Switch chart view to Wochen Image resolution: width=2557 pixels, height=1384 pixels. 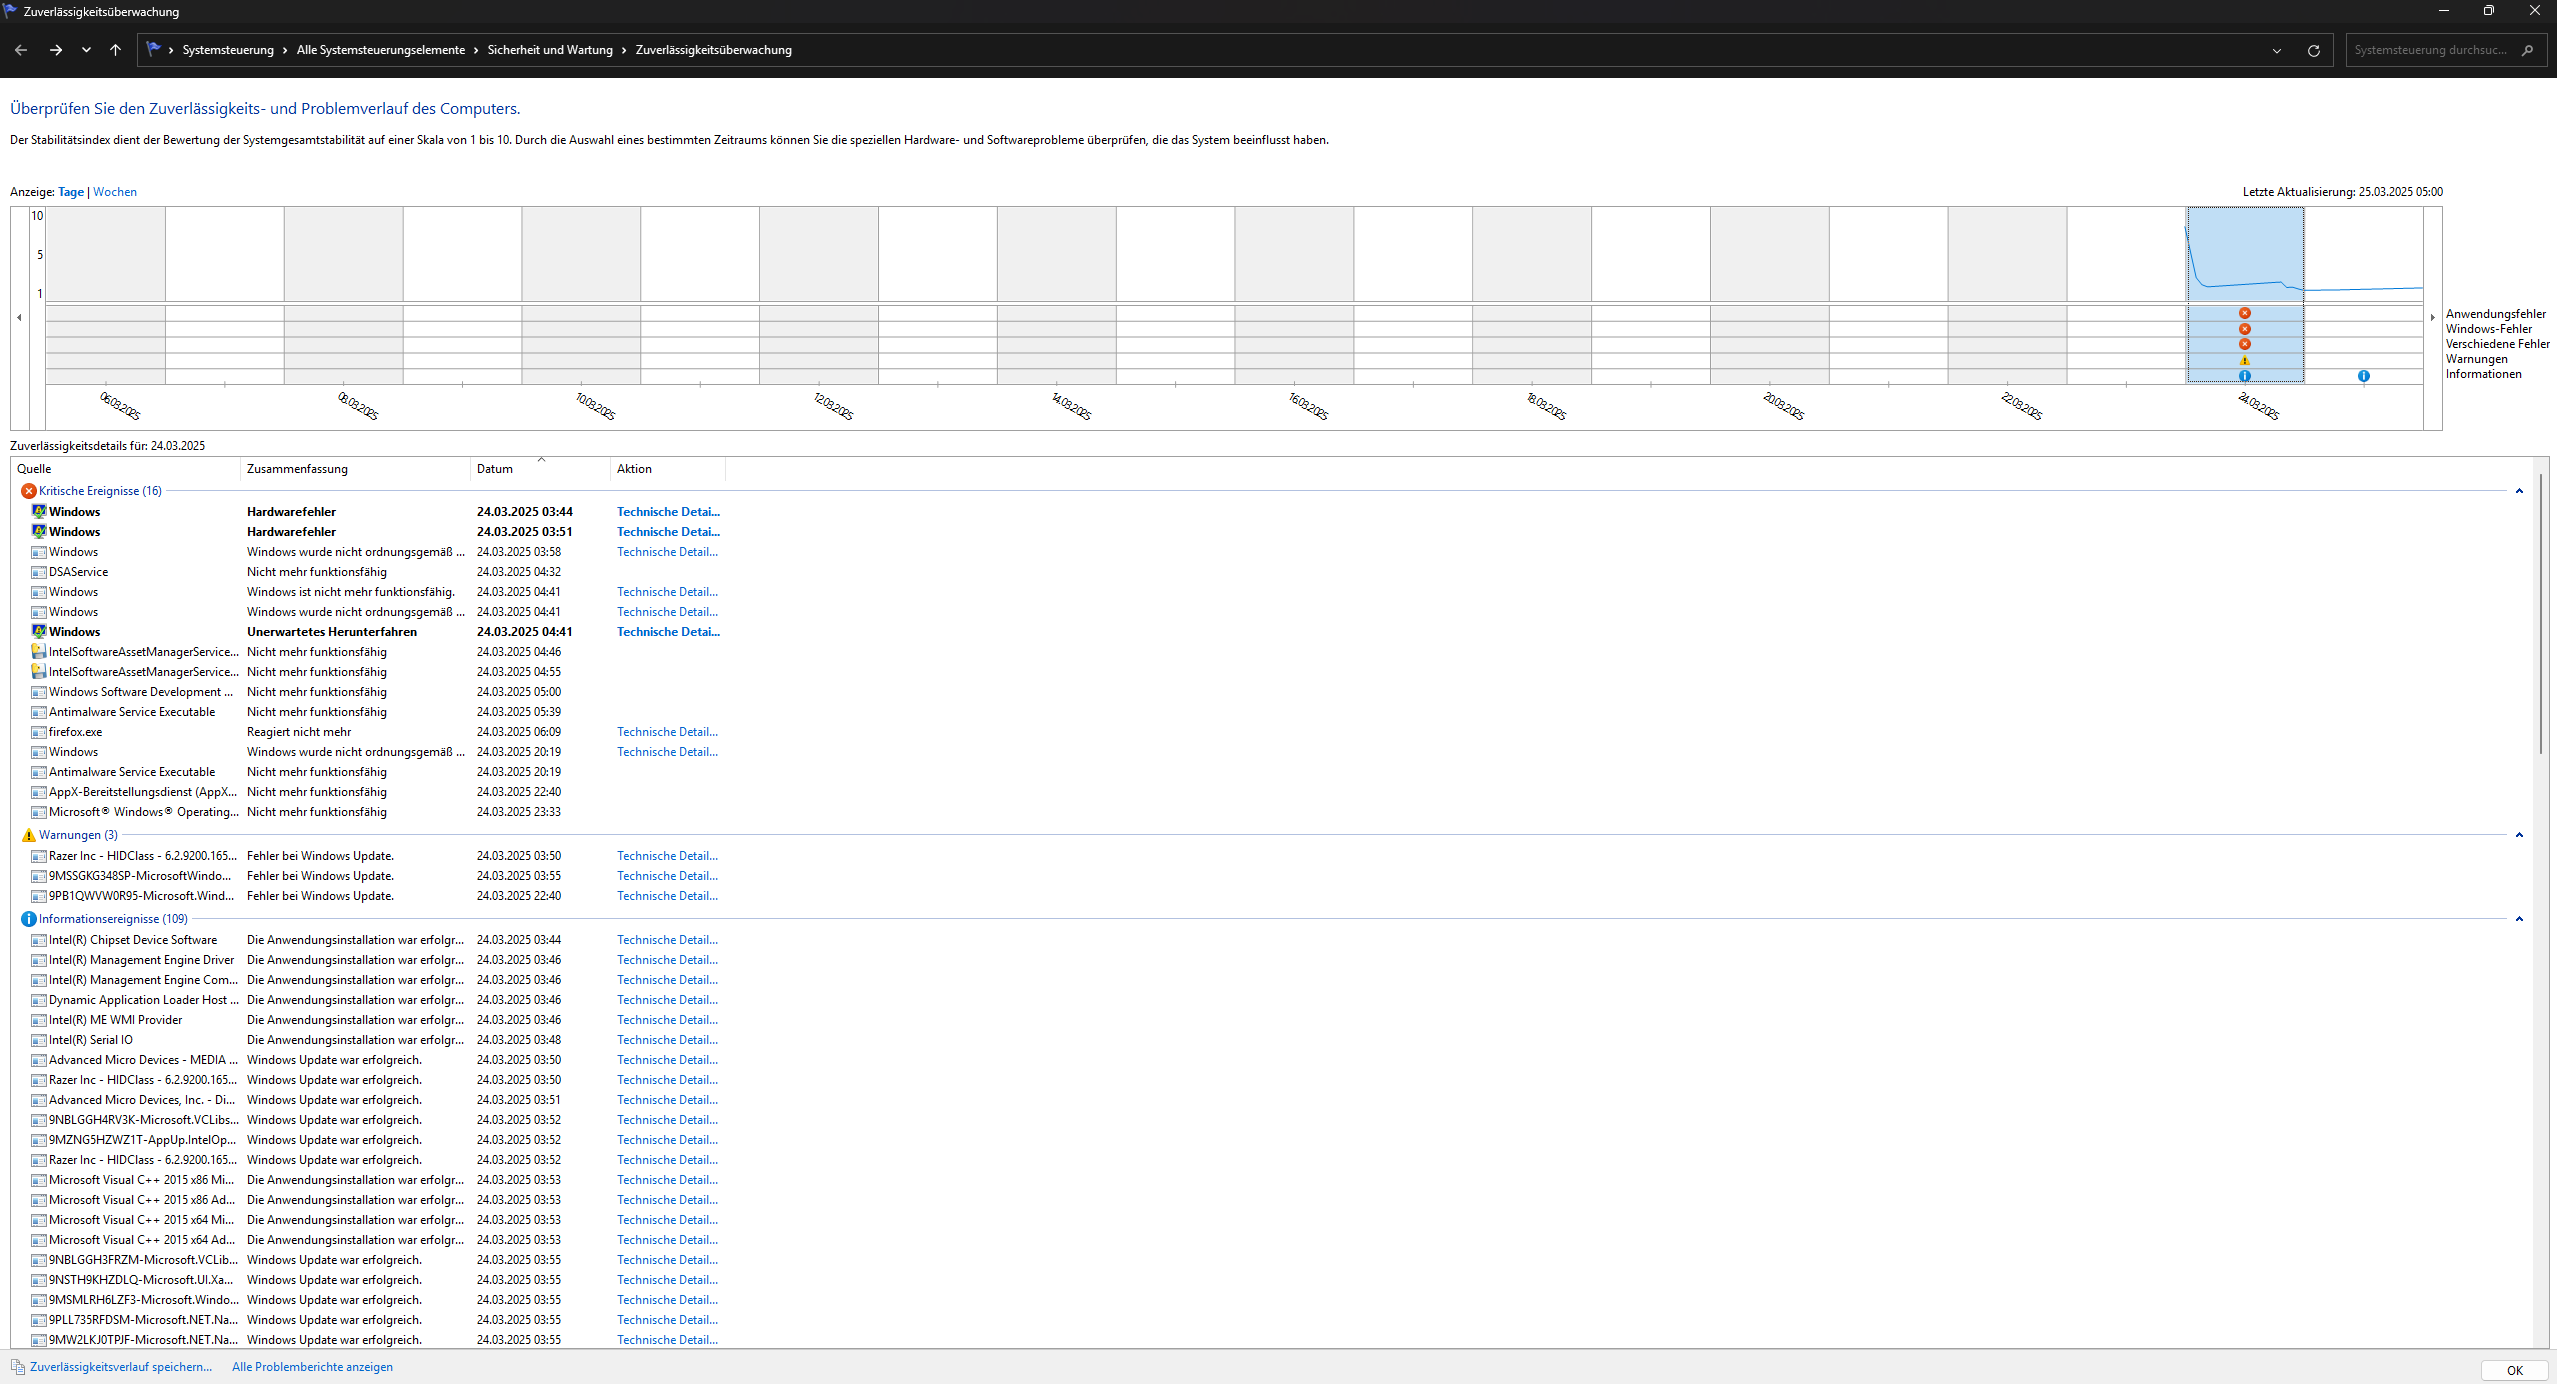[x=115, y=192]
